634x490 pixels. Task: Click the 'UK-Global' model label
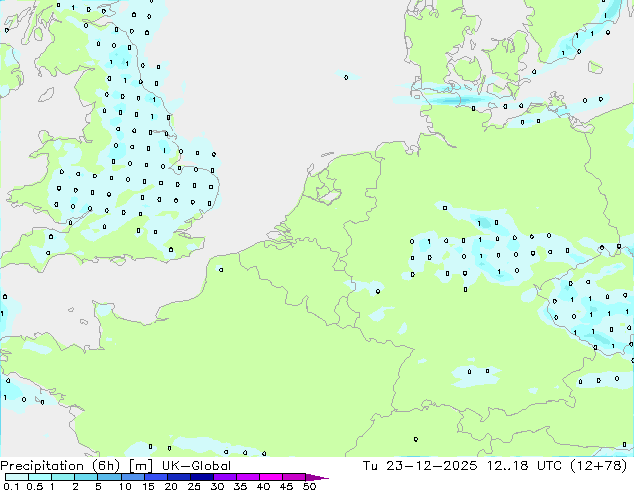(x=196, y=466)
